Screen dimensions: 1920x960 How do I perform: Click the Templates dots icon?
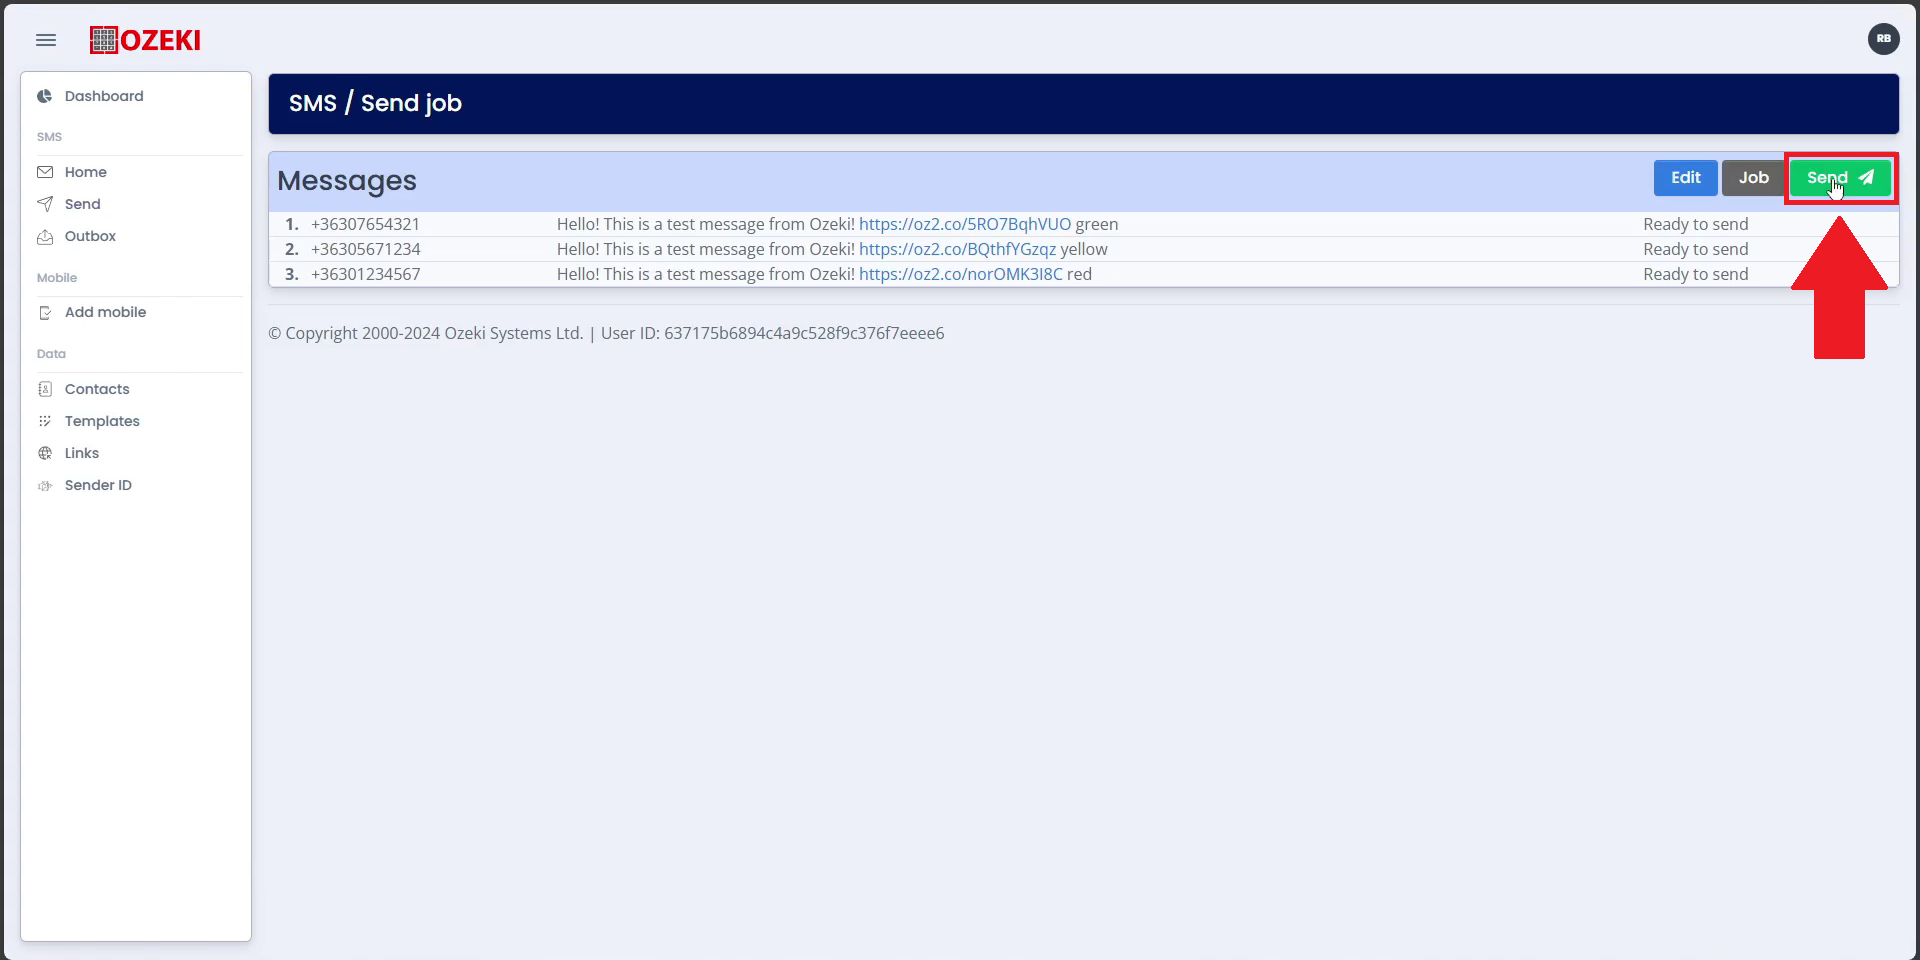pyautogui.click(x=45, y=421)
